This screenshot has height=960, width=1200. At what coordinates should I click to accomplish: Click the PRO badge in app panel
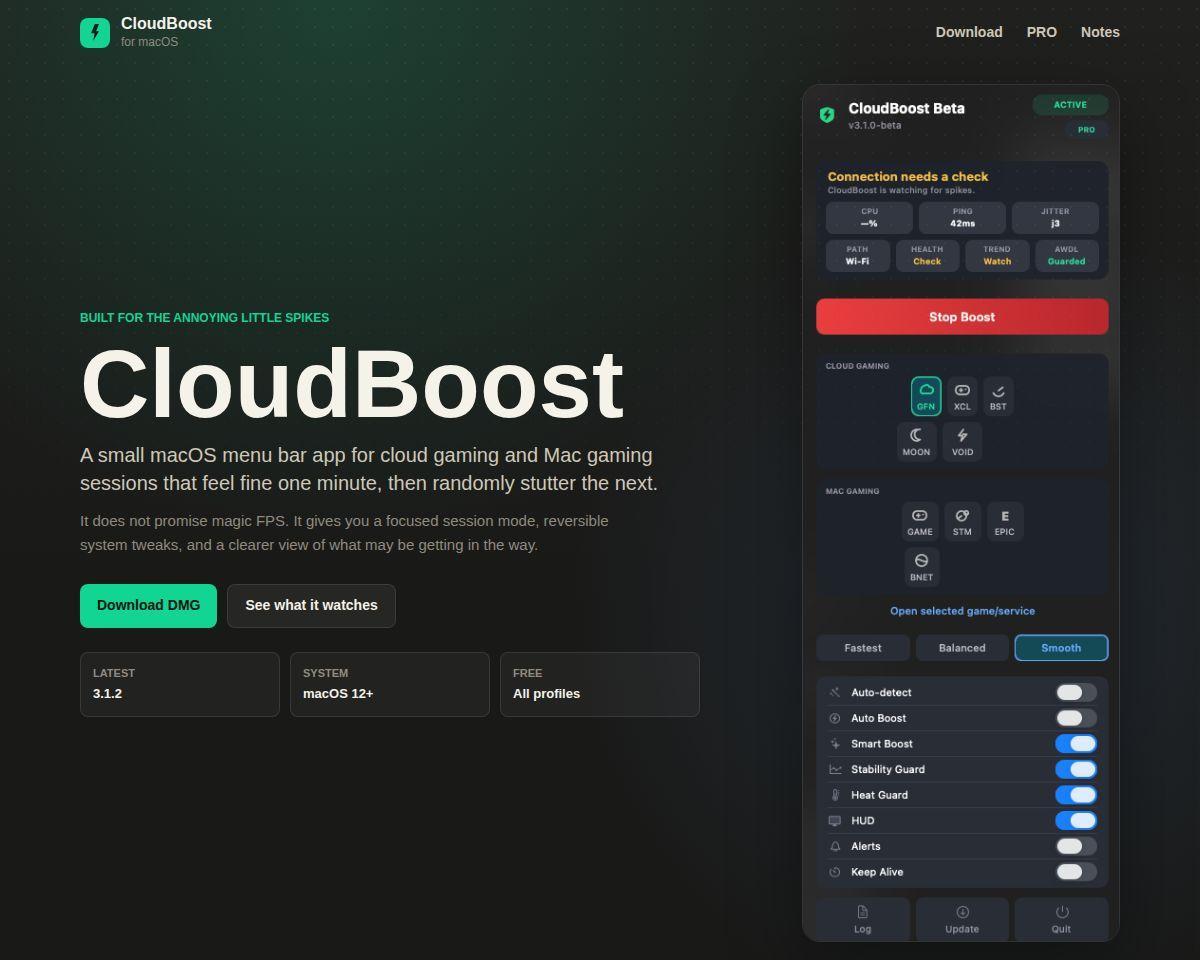pyautogui.click(x=1086, y=130)
